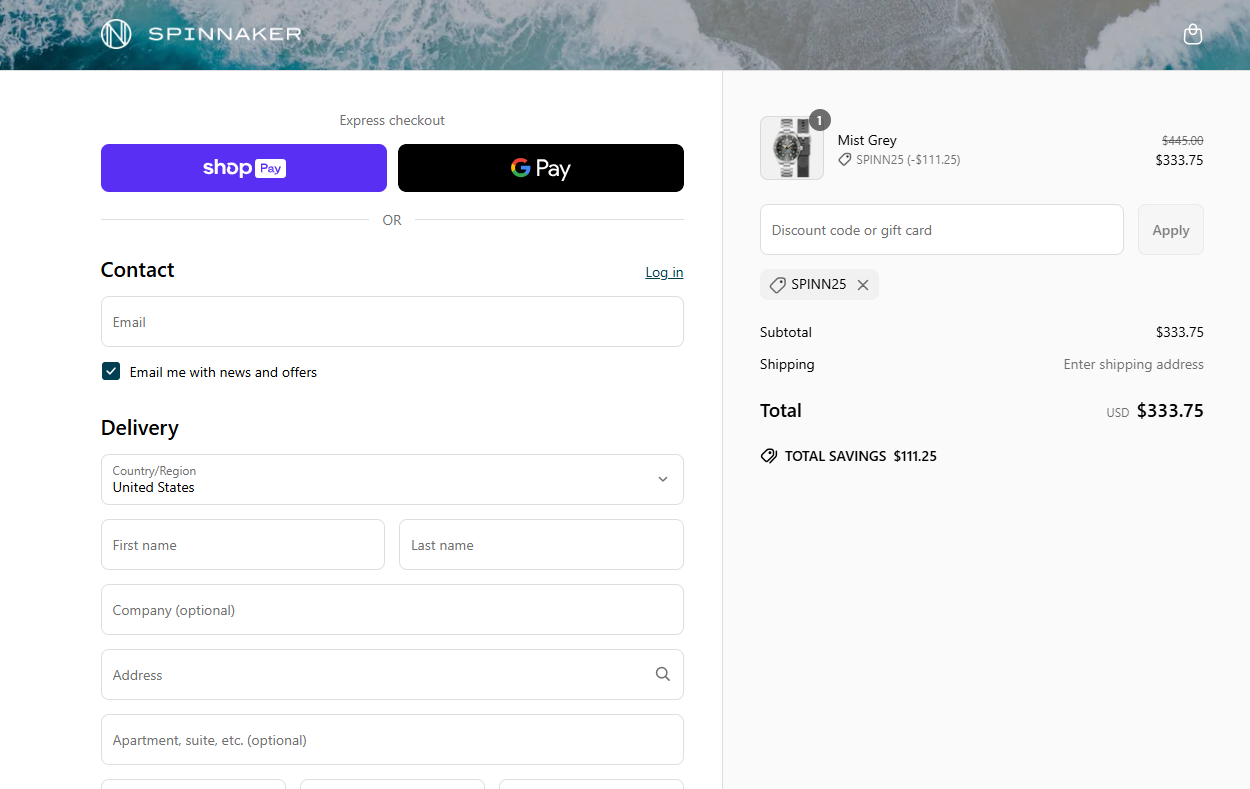
Task: Click the shopping bag icon
Action: click(1192, 34)
